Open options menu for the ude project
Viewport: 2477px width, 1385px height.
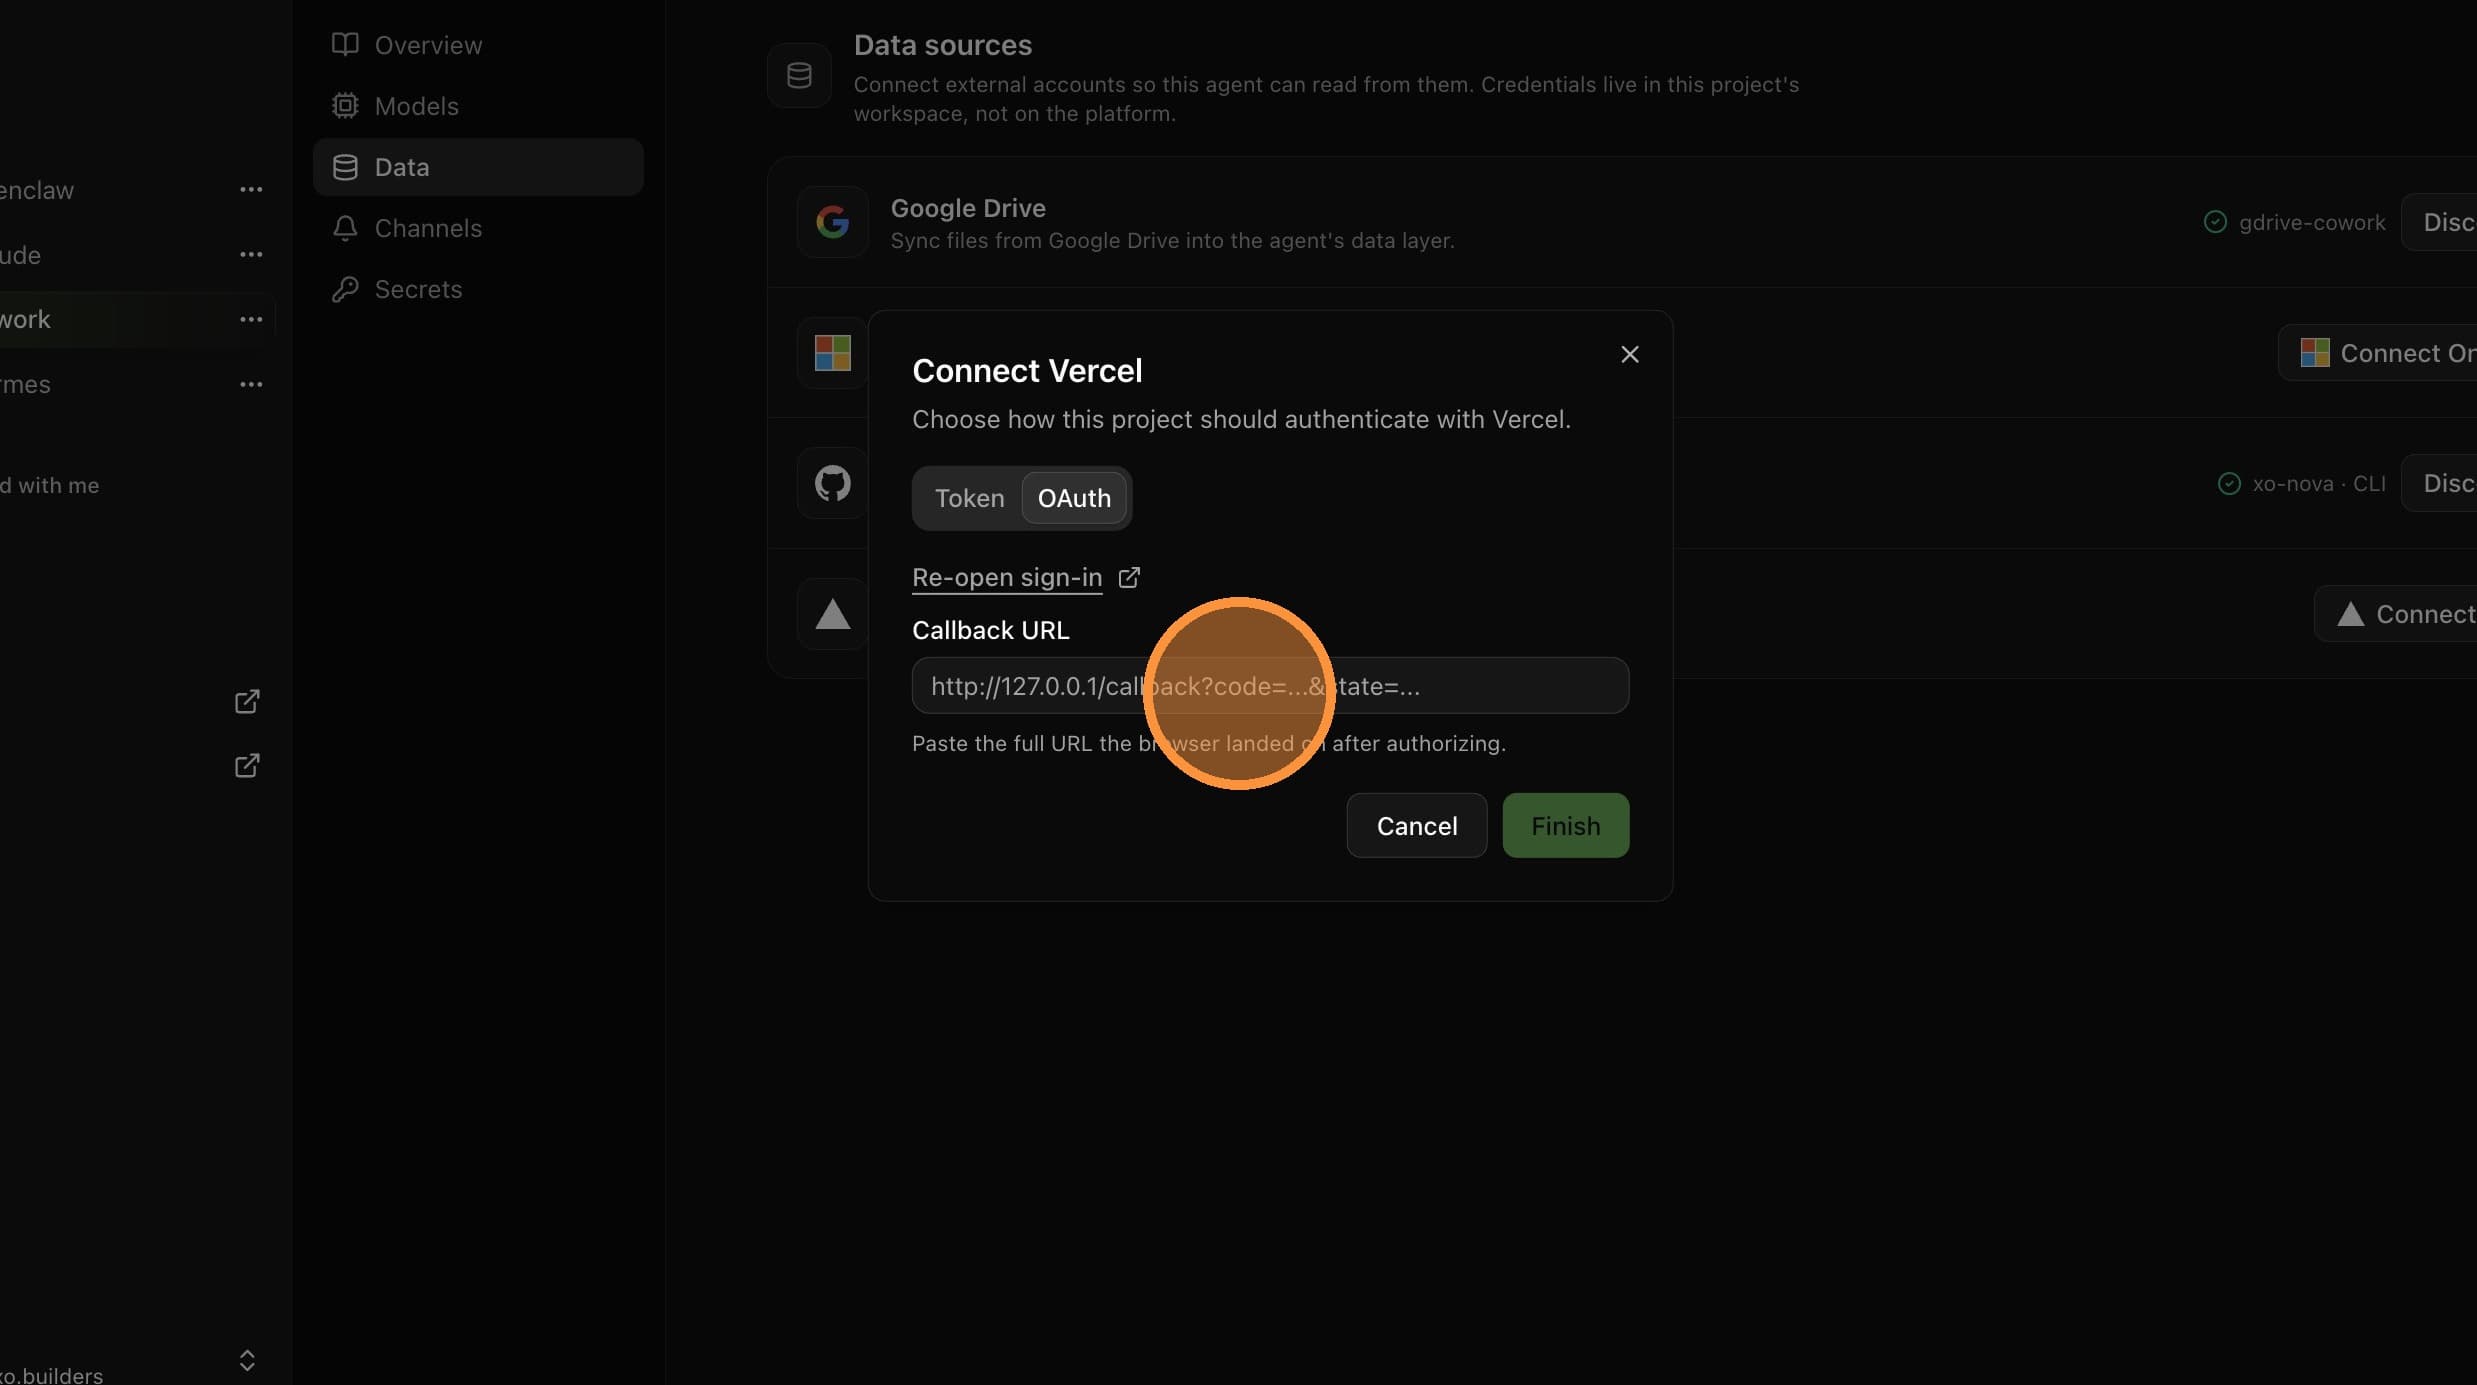click(251, 254)
